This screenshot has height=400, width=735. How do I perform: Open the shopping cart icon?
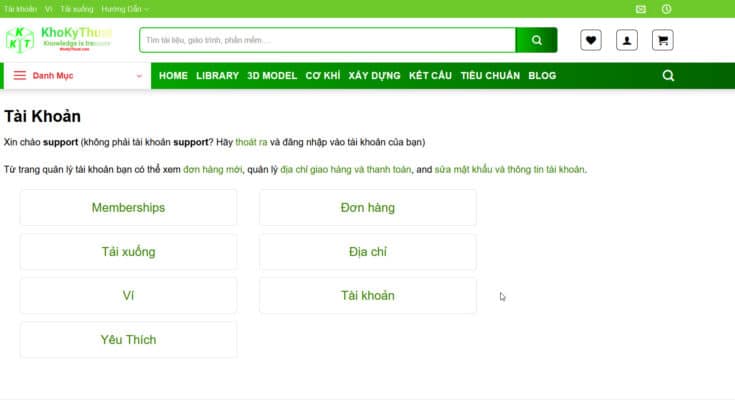[x=662, y=40]
